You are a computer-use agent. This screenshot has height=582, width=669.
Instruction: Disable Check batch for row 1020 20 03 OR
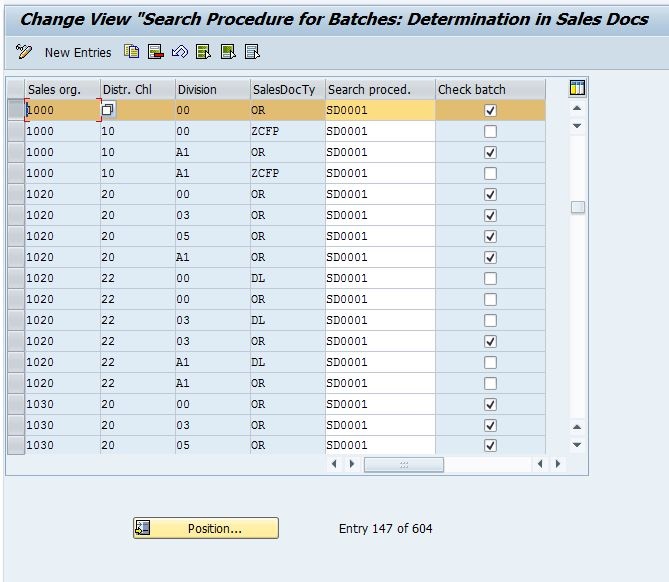pos(490,215)
